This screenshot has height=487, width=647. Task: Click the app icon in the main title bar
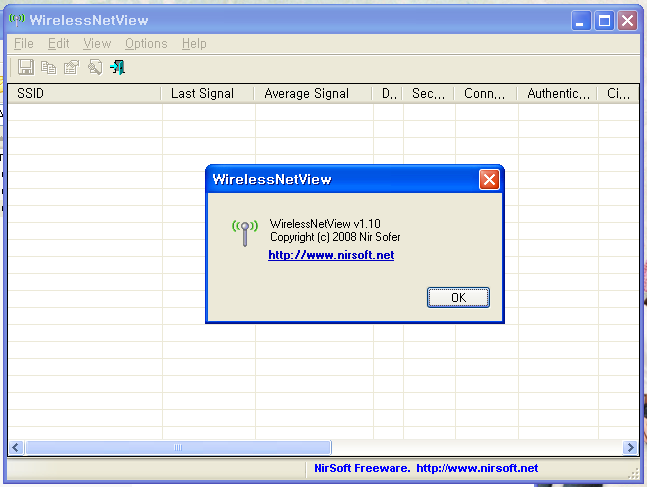[x=17, y=19]
